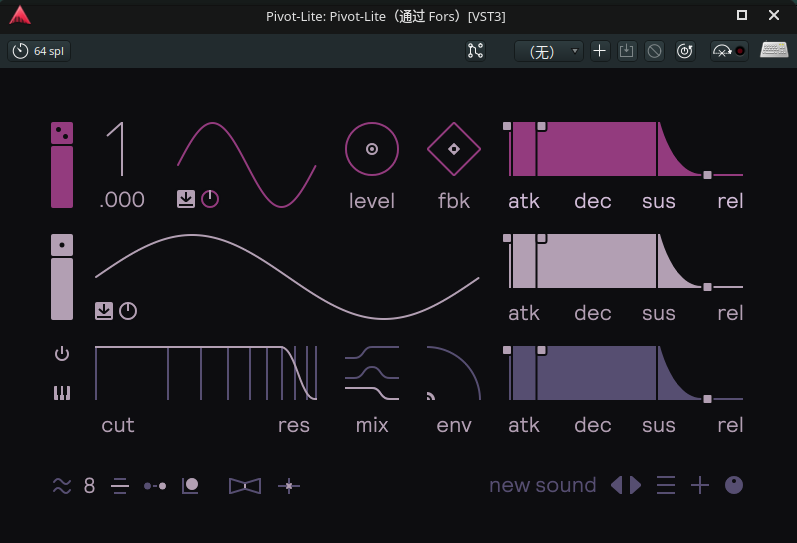Click the filter keyboard tracking icon

(x=62, y=393)
